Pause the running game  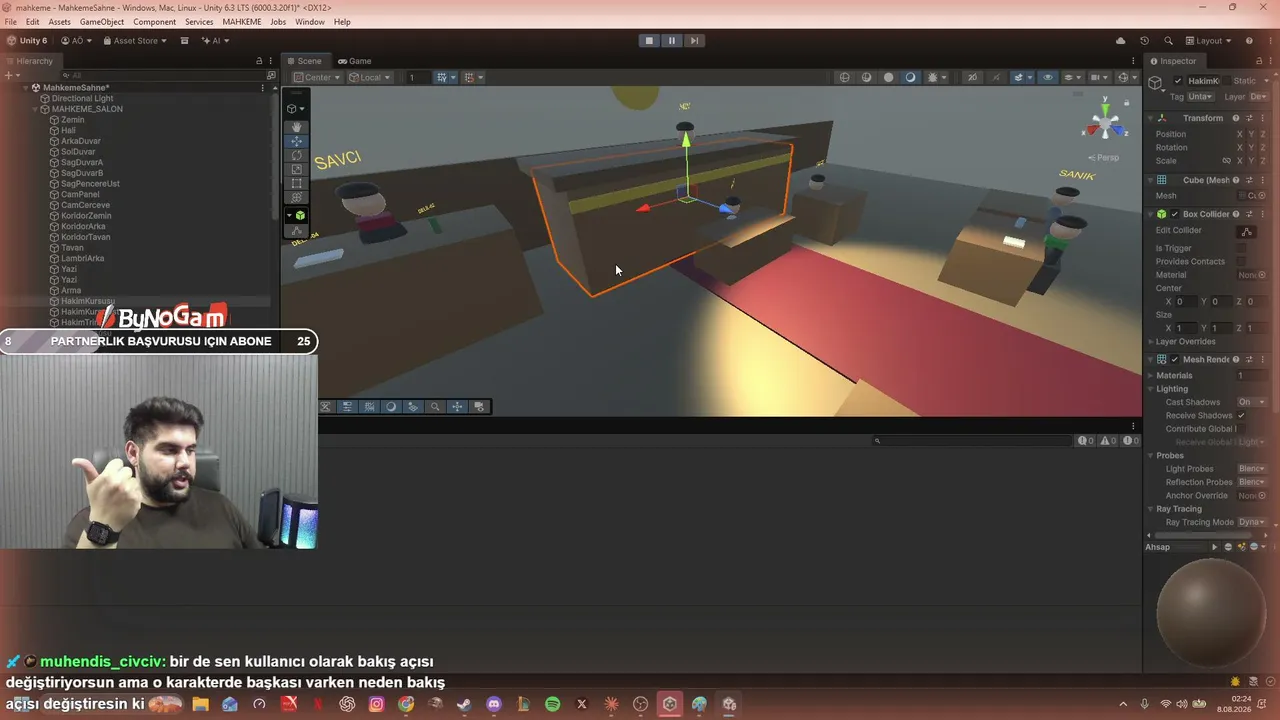coord(671,41)
